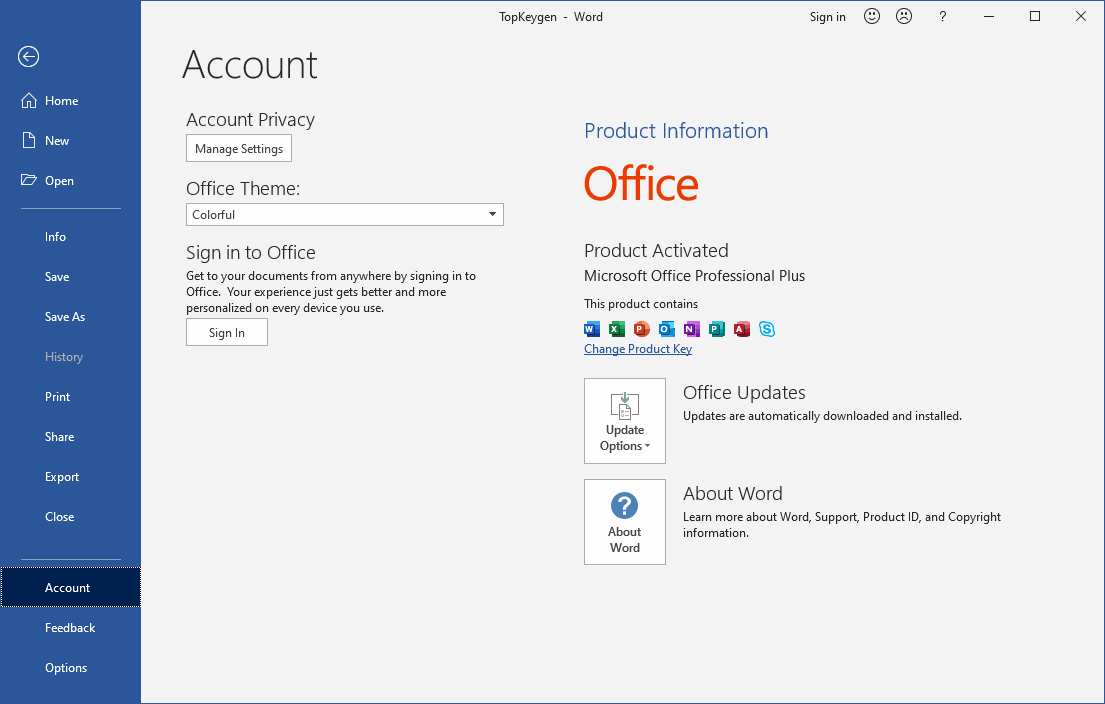Click the PowerPoint app icon under product contents
1105x704 pixels.
(641, 329)
